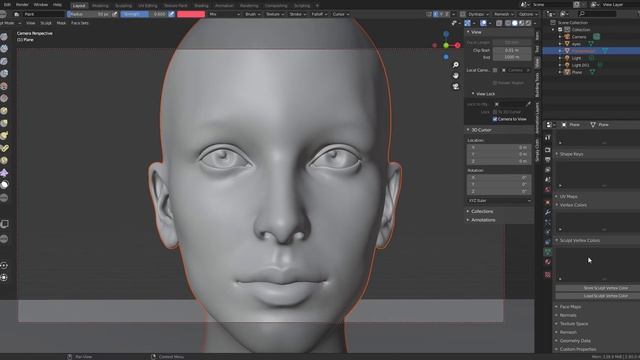The image size is (640, 360).
Task: Open the Falloff popover in header
Action: click(319, 14)
